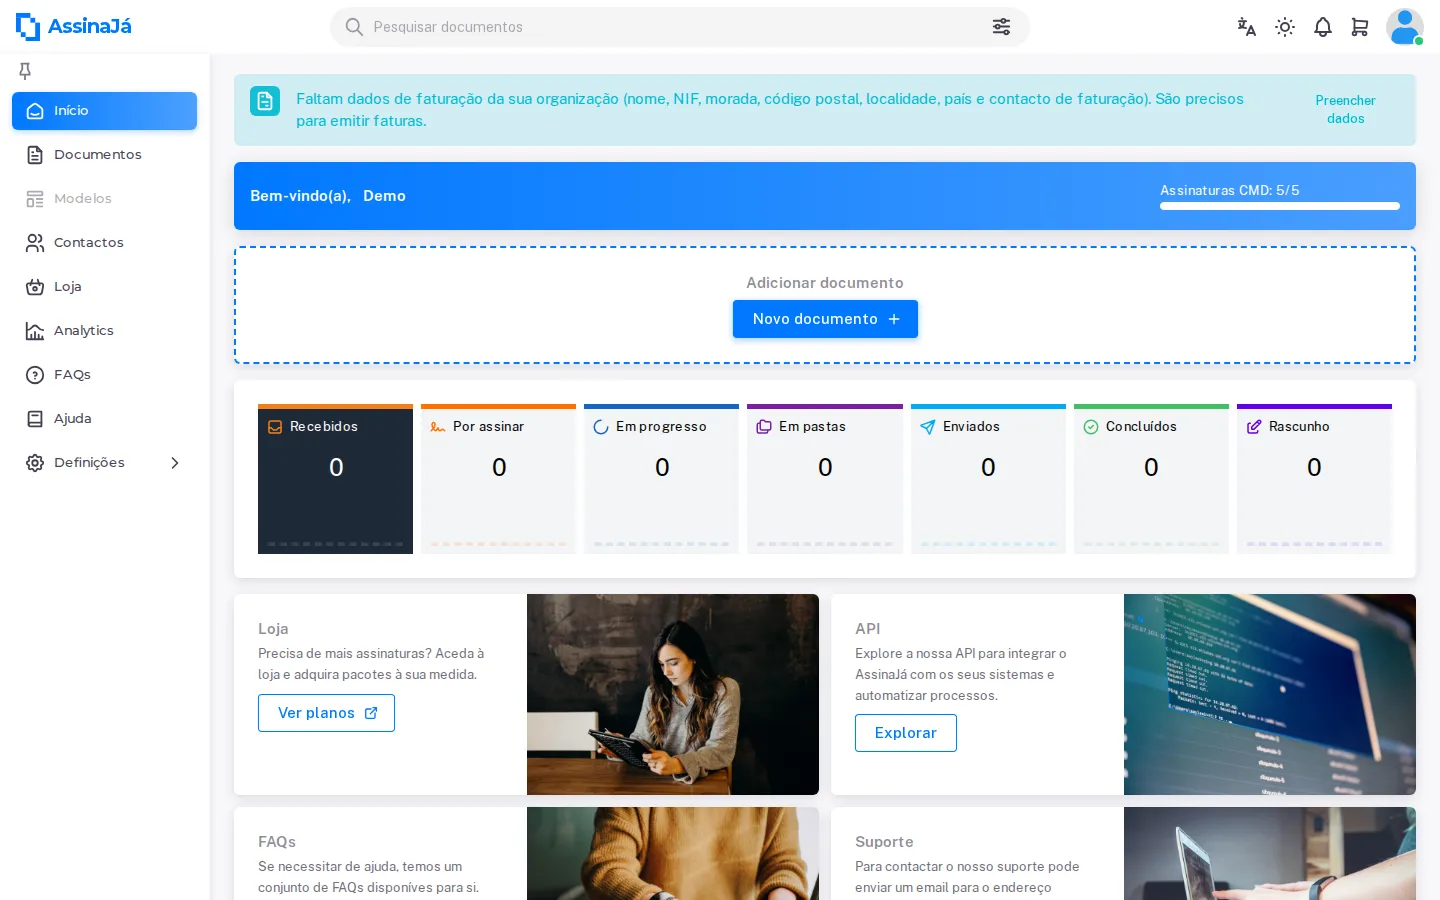Click Preencher dados link
The image size is (1440, 900).
tap(1345, 109)
